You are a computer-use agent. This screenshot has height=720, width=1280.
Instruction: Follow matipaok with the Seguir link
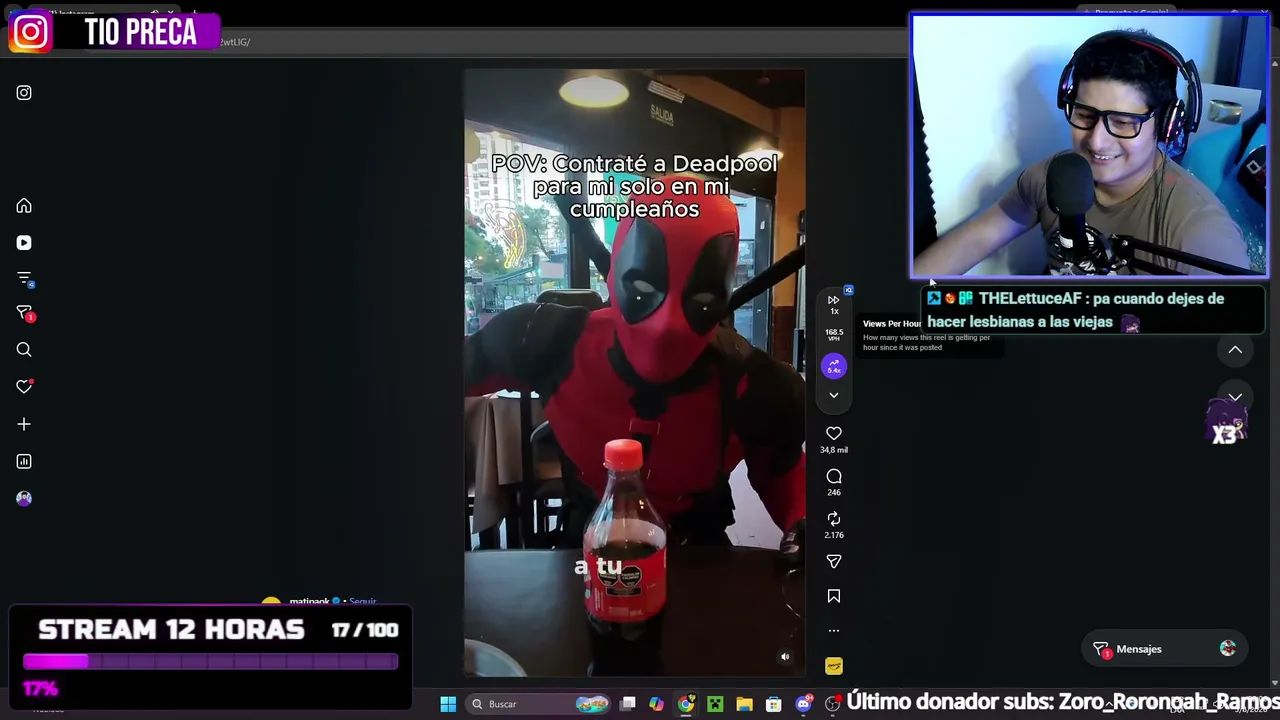363,602
